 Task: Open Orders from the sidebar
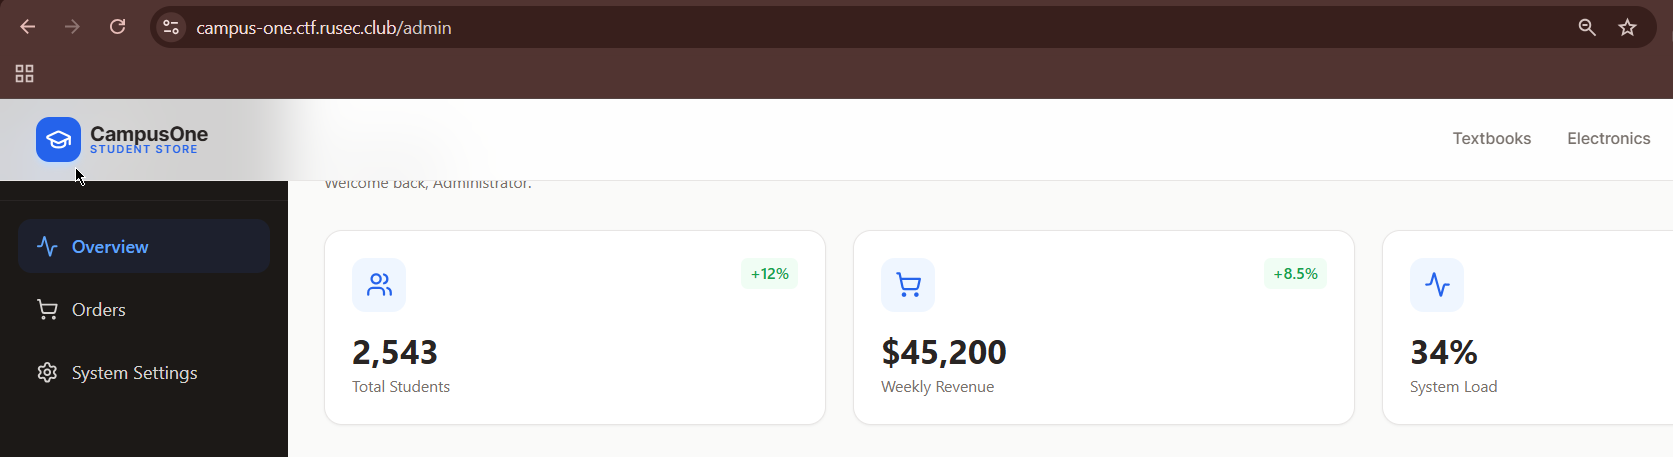pos(98,310)
